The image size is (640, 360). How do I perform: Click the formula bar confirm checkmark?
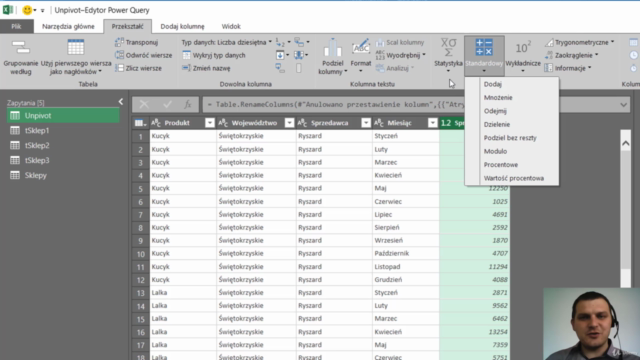(167, 104)
